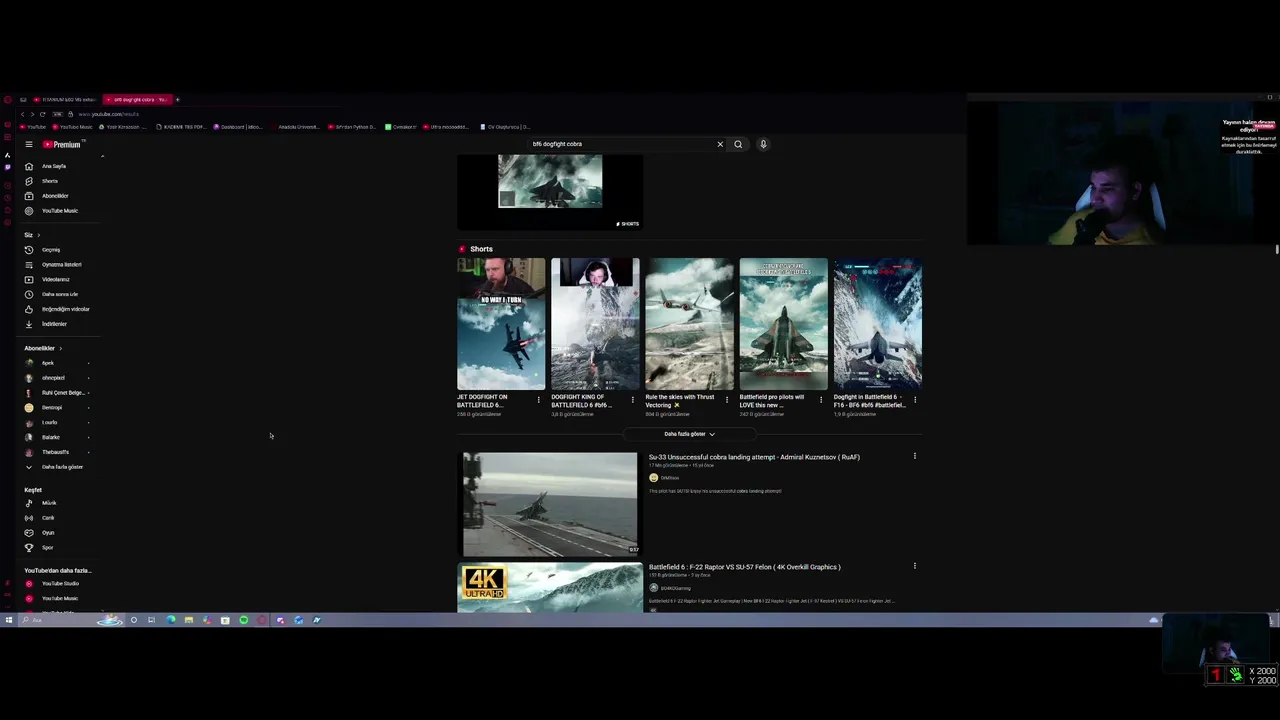Open Daha sonra izle list
Screen dimensions: 1280x720
(62, 294)
